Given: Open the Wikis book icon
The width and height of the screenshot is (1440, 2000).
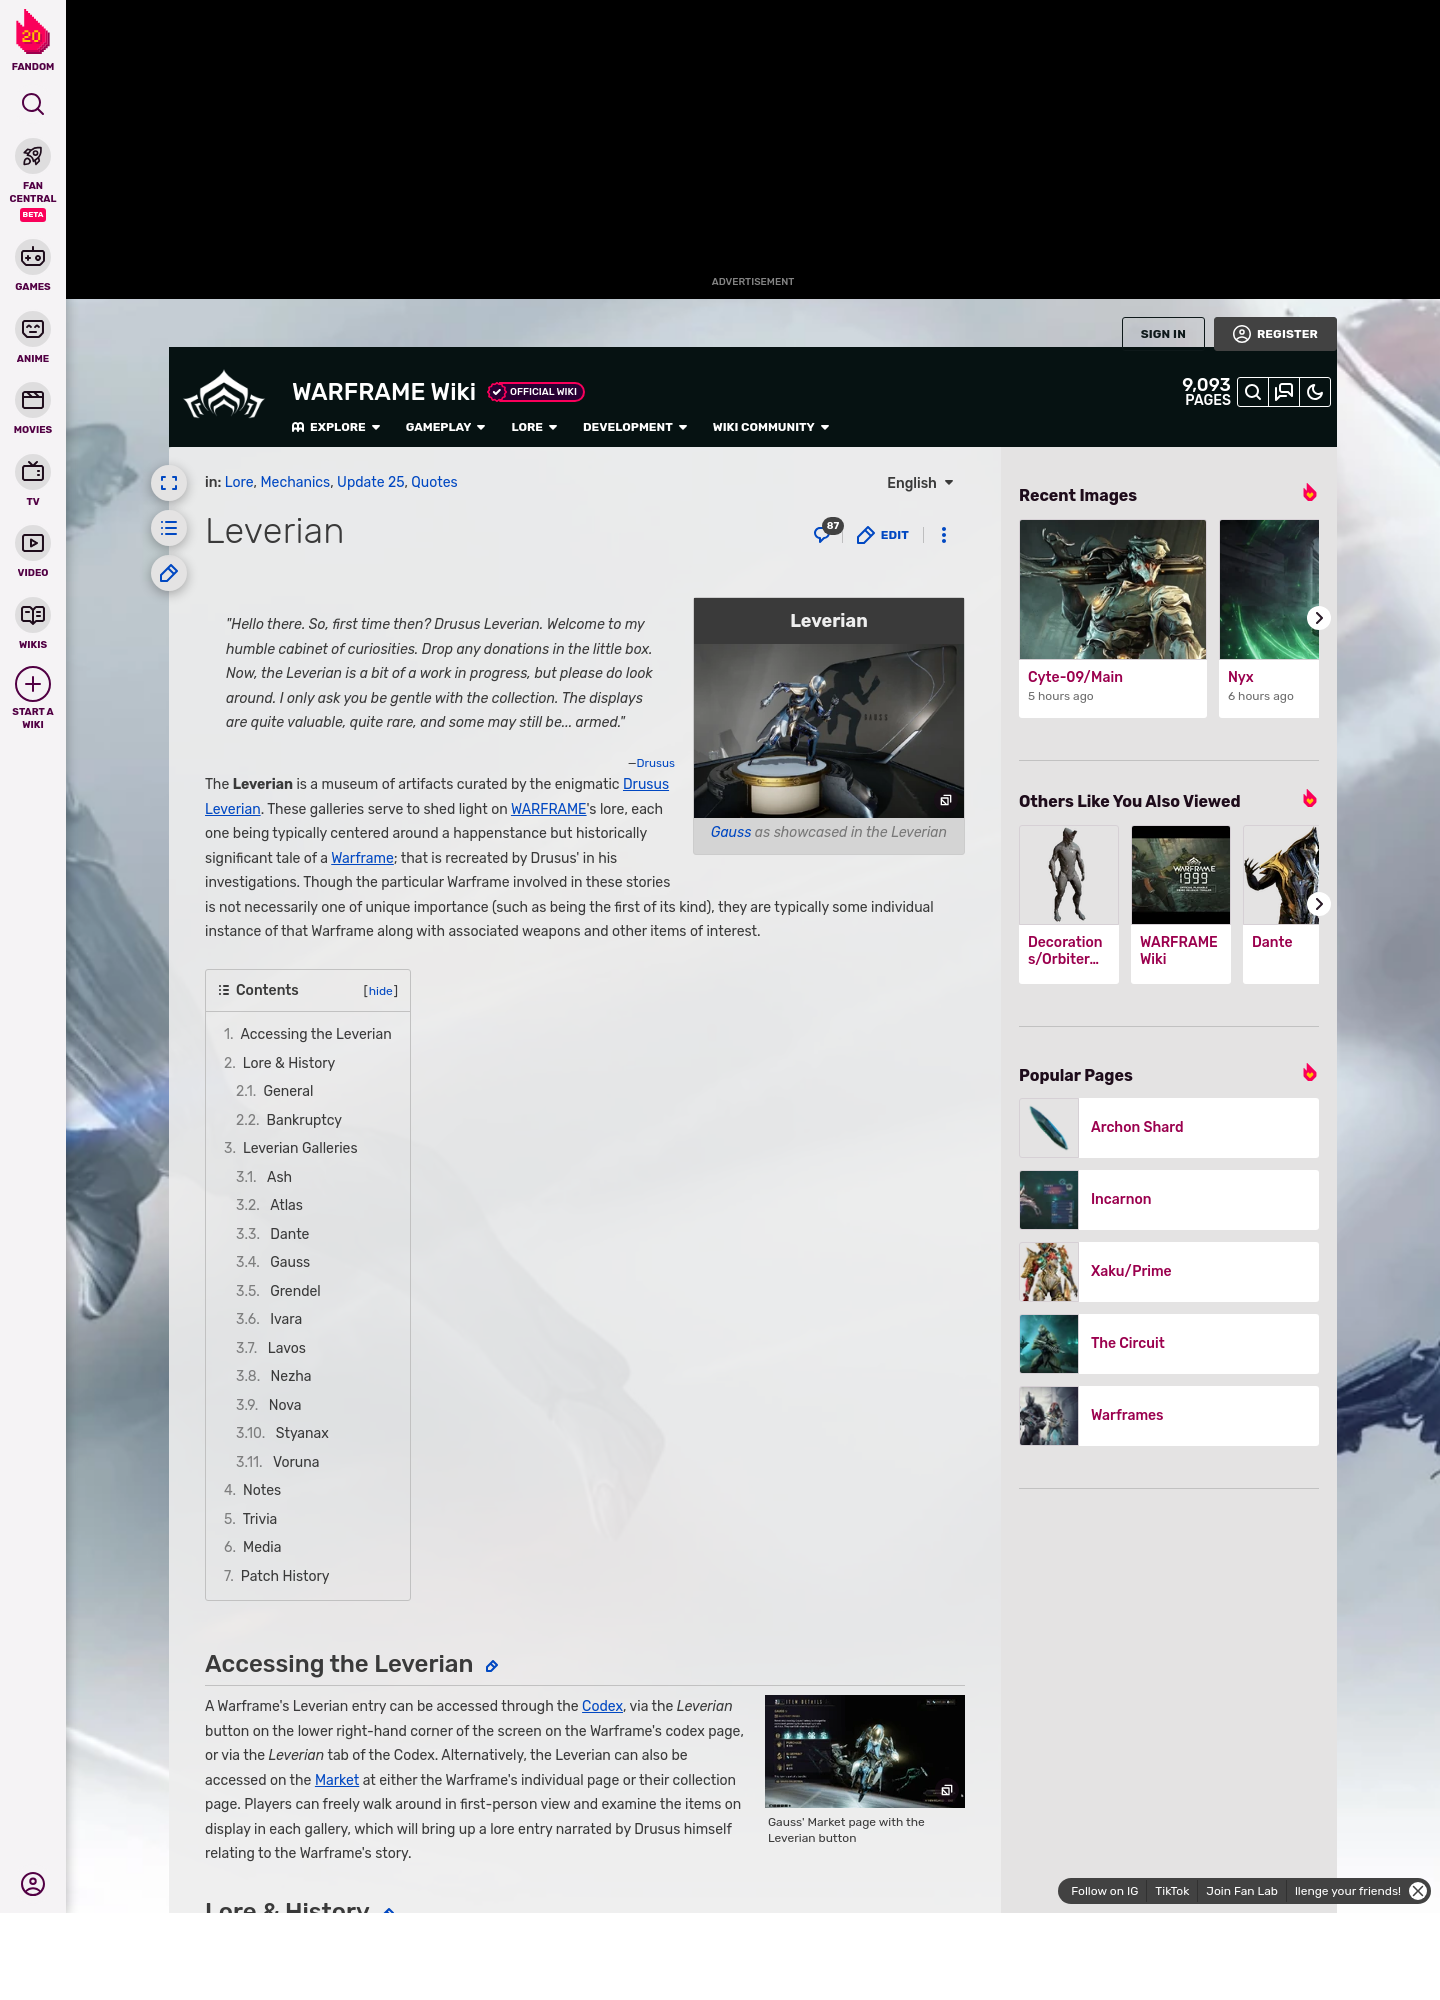Looking at the screenshot, I should pos(33,615).
